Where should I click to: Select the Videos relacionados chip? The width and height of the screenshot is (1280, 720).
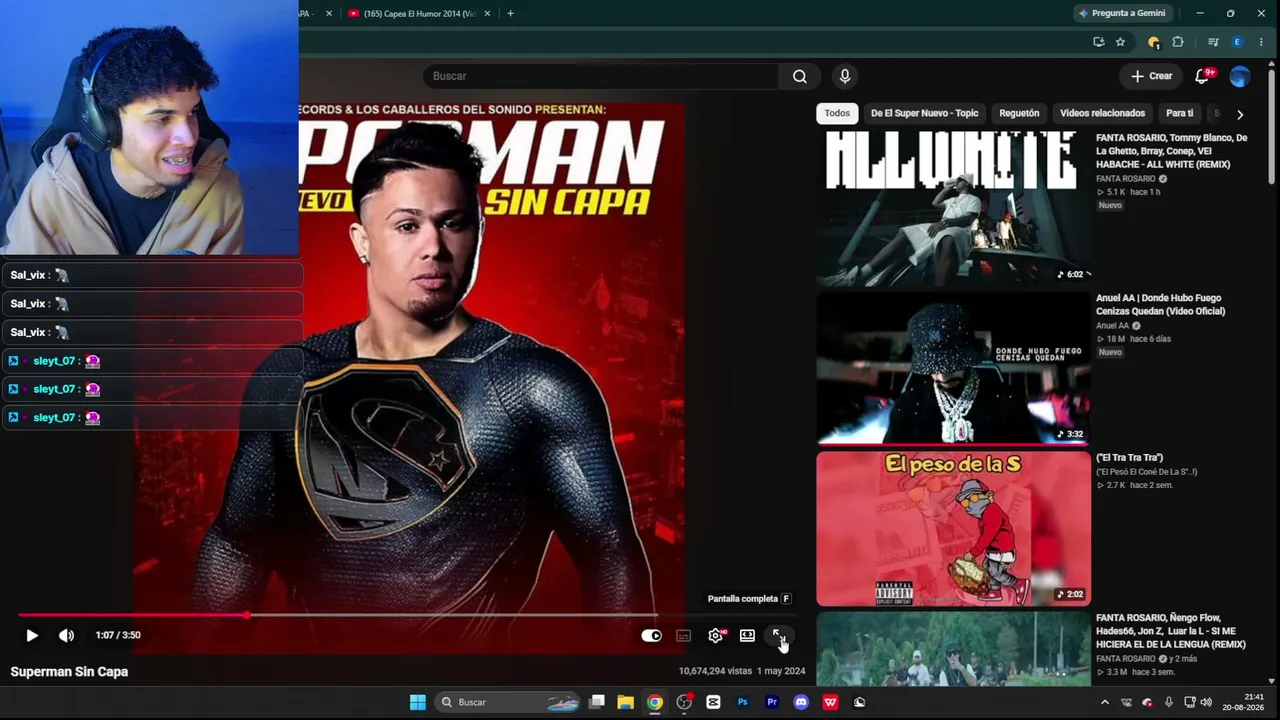tap(1102, 113)
